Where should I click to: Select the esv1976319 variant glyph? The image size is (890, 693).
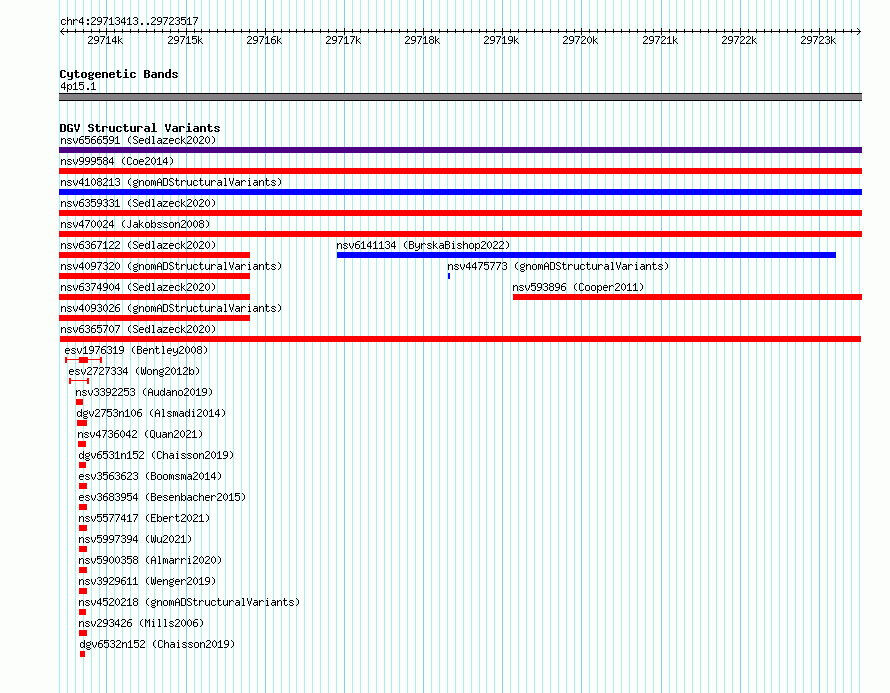(x=83, y=360)
